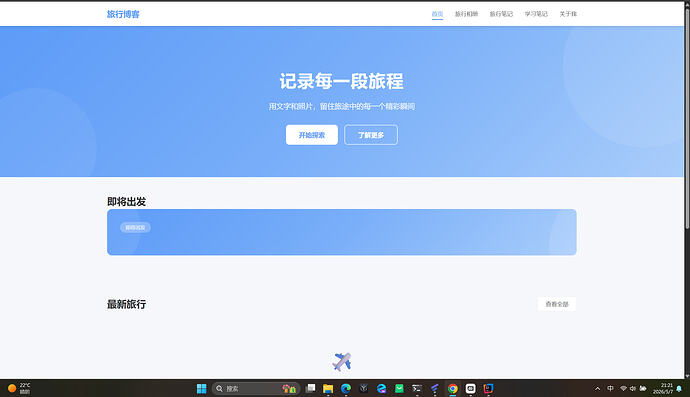Switch the Chinese input method indicator

coord(610,388)
